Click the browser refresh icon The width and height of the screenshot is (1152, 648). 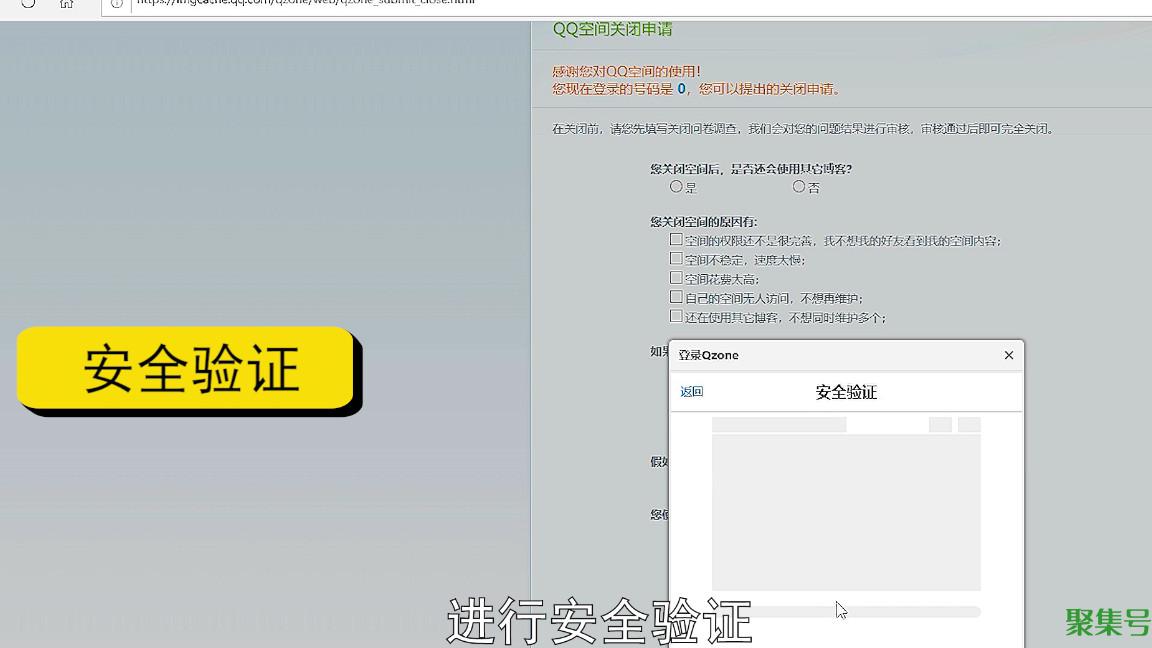pyautogui.click(x=28, y=3)
